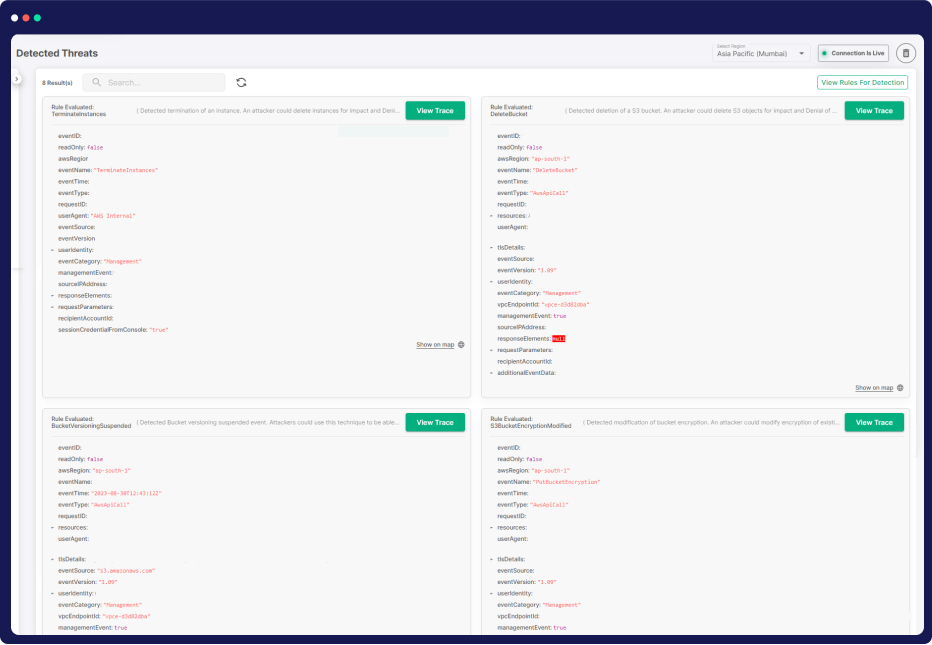Expand resources node in DeleteBucket card
The width and height of the screenshot is (932, 645).
pos(491,215)
